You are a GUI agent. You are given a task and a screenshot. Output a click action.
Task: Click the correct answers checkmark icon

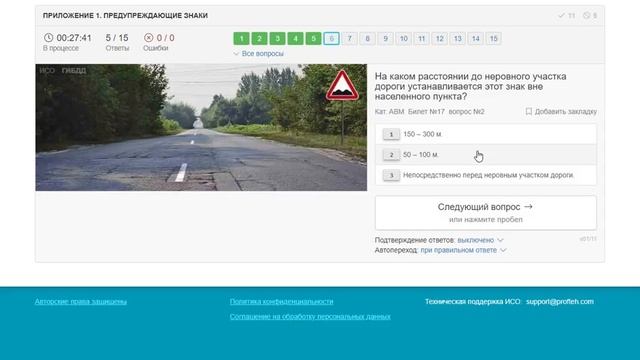561,16
